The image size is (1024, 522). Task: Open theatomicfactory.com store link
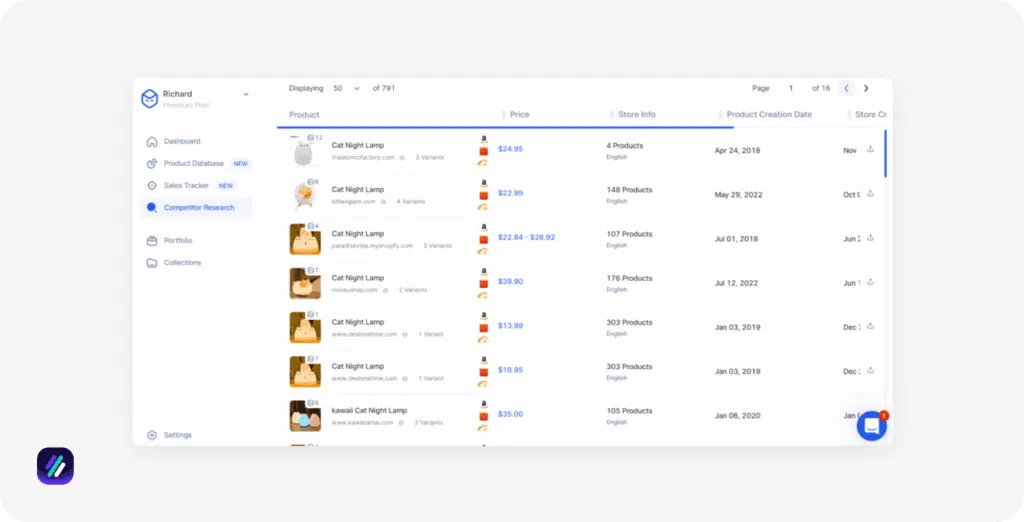tap(363, 157)
